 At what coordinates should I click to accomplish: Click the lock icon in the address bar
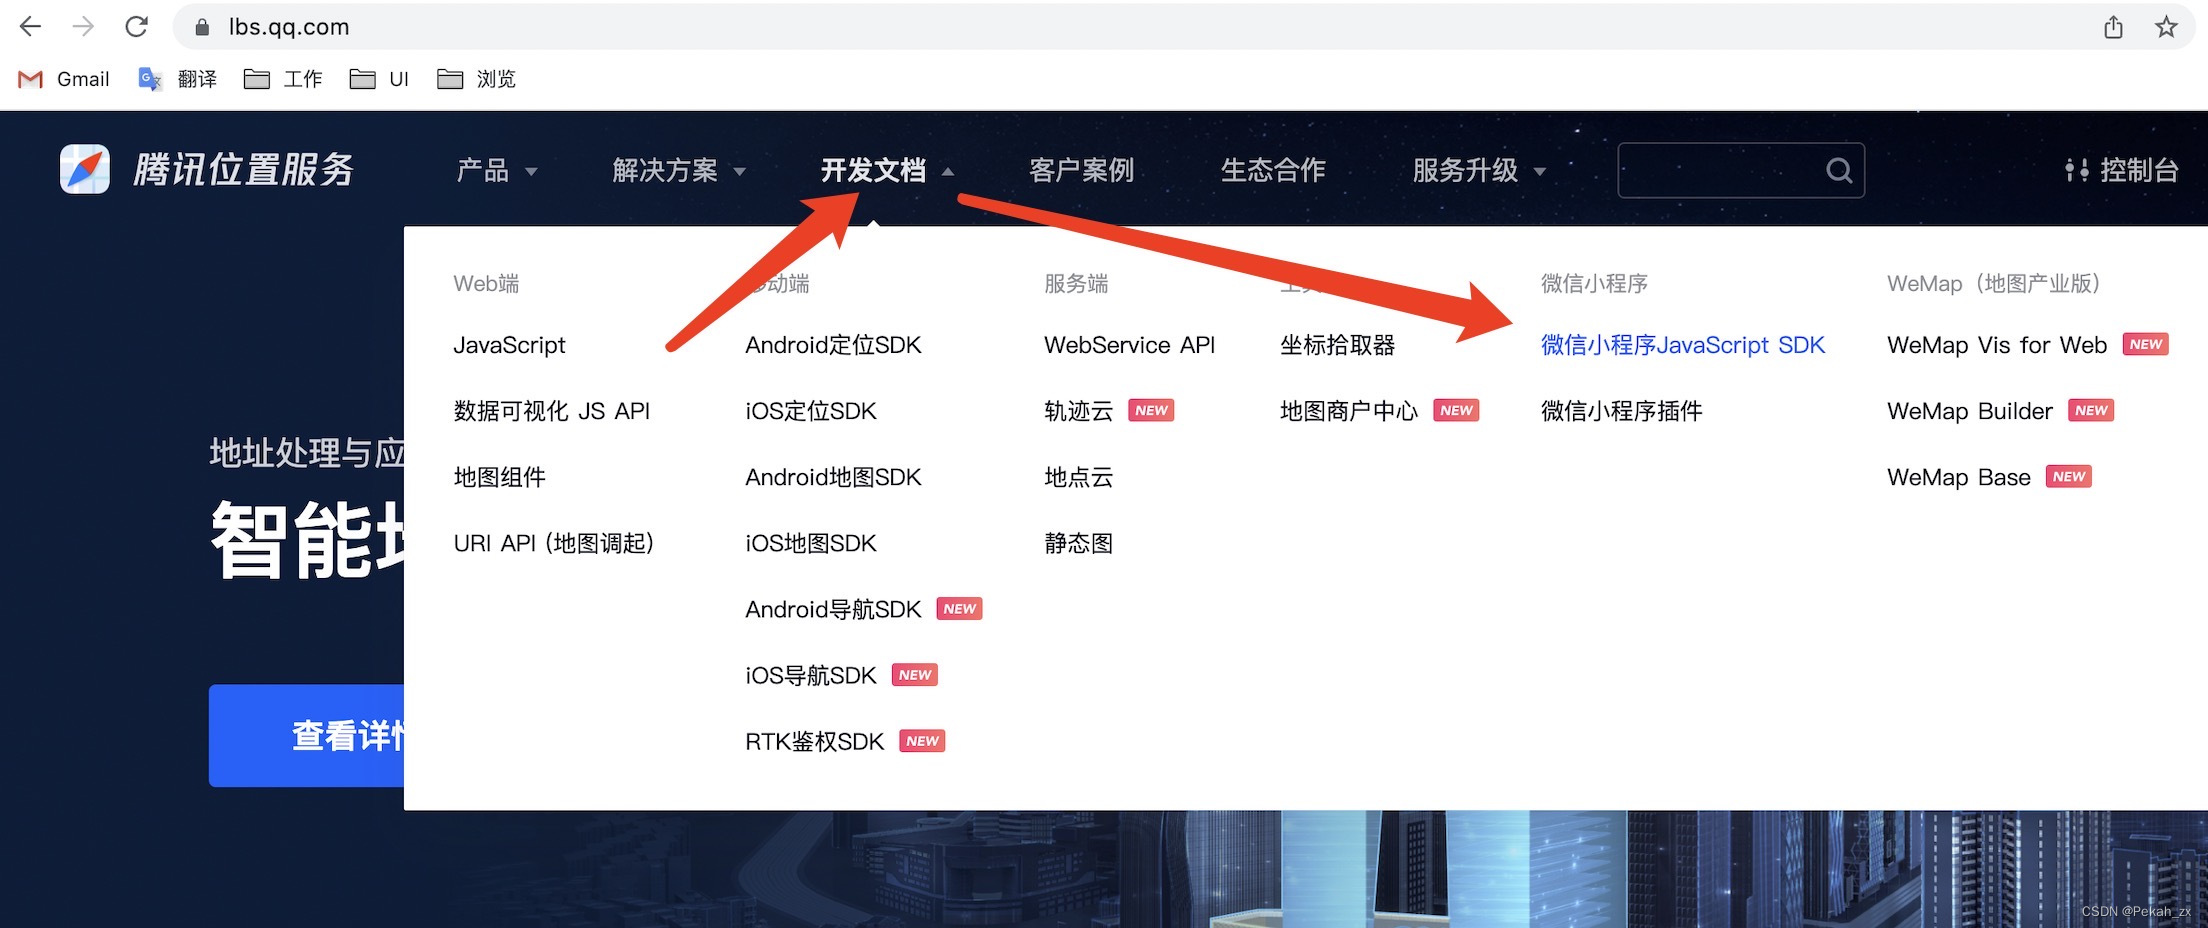coord(202,27)
